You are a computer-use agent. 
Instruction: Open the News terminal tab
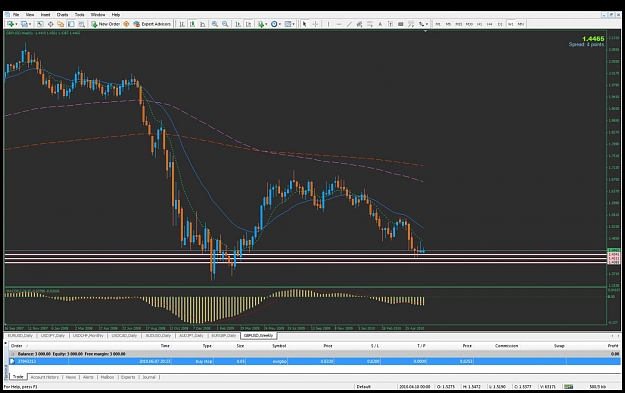coord(71,377)
